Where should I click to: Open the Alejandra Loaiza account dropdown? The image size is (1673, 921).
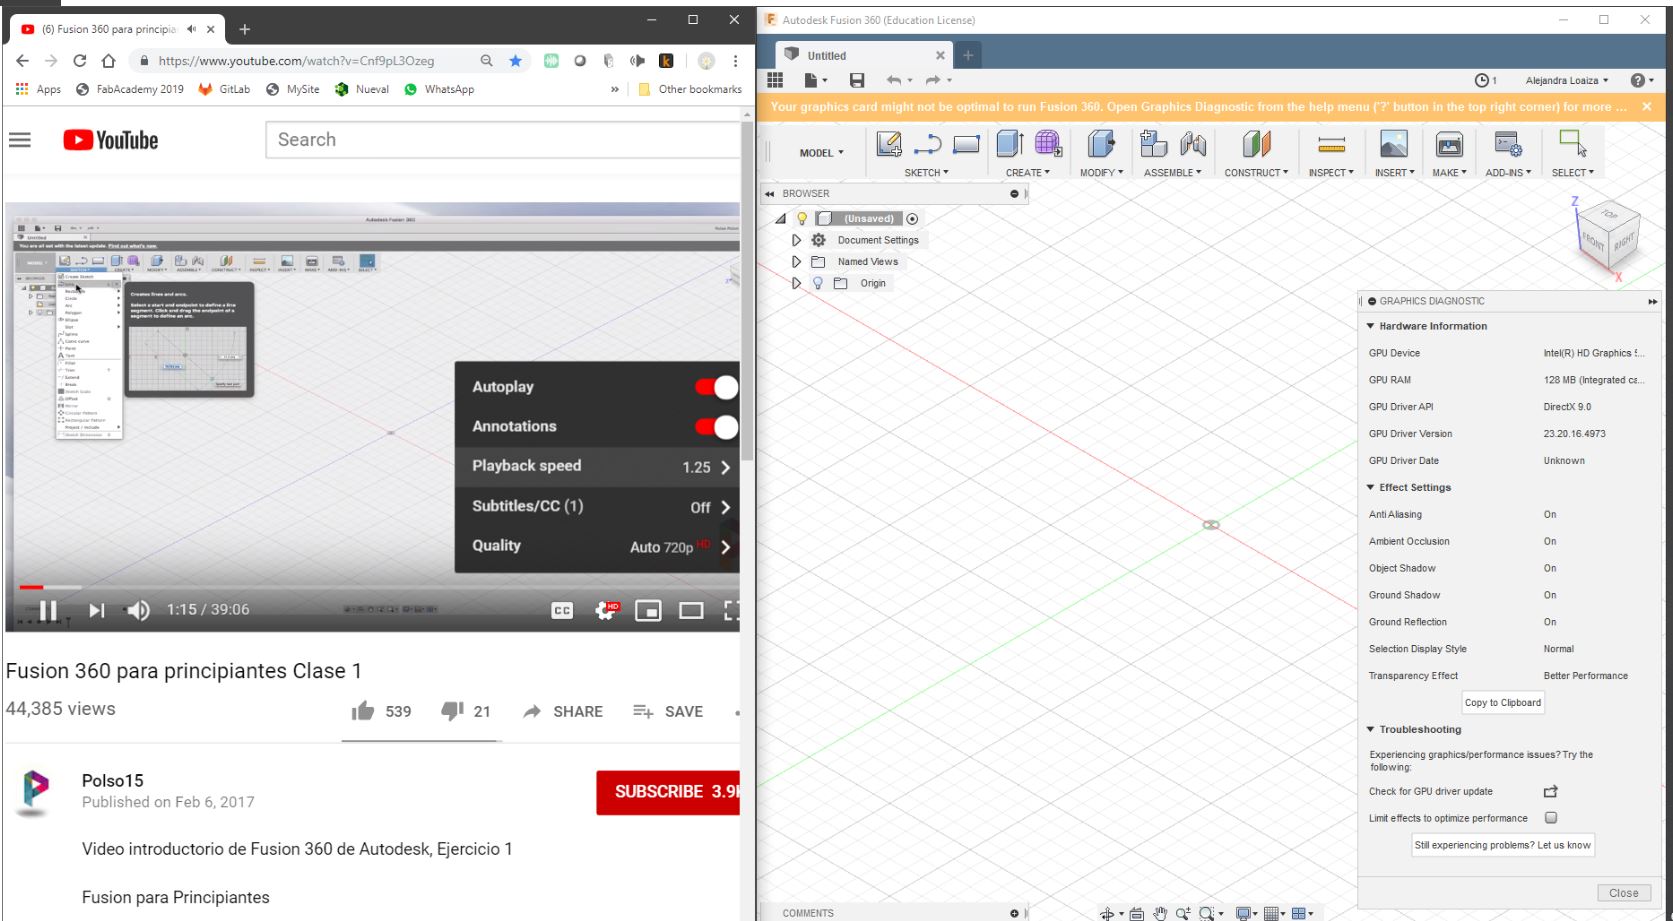tap(1567, 80)
